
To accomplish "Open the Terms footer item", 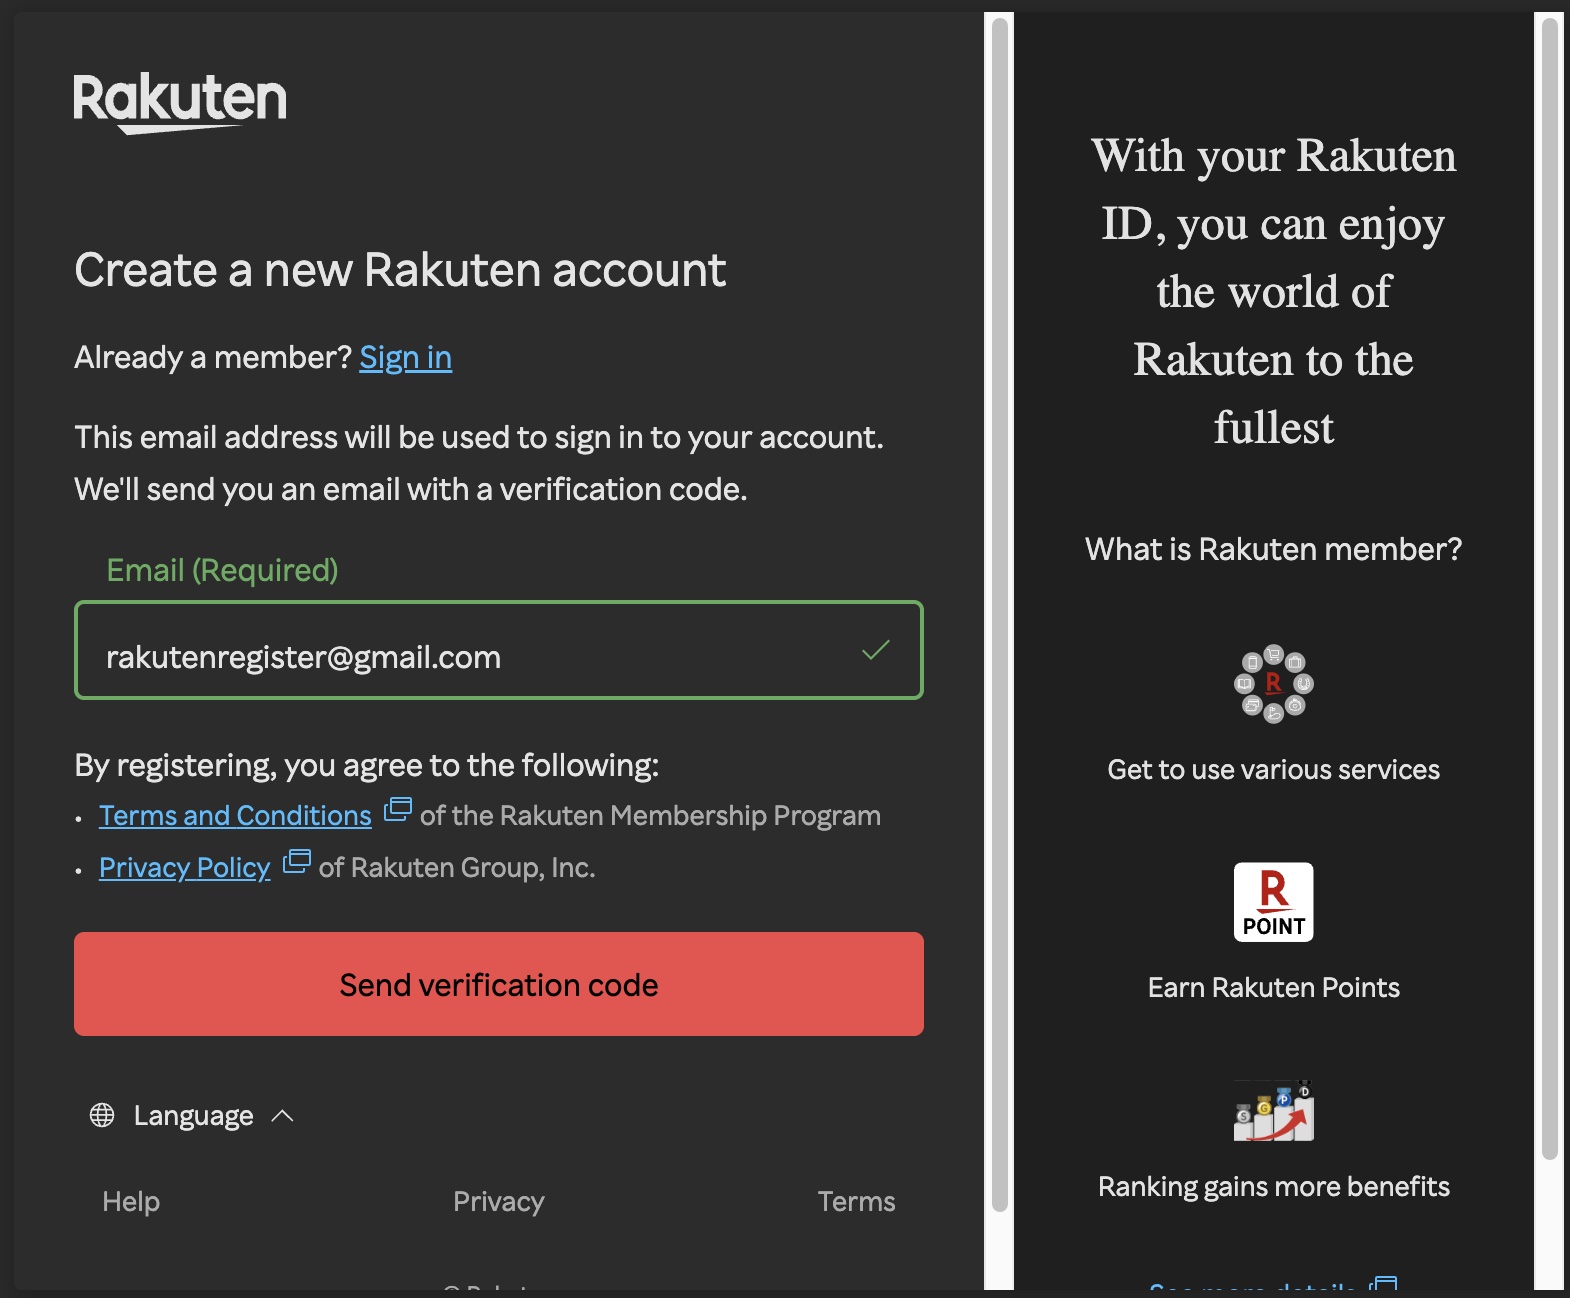I will 856,1201.
